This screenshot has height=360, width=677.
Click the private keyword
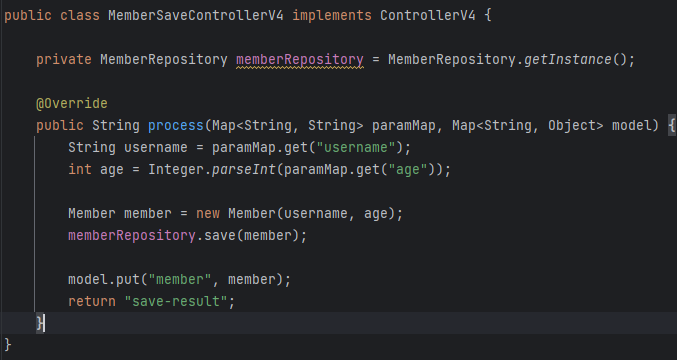coord(63,60)
